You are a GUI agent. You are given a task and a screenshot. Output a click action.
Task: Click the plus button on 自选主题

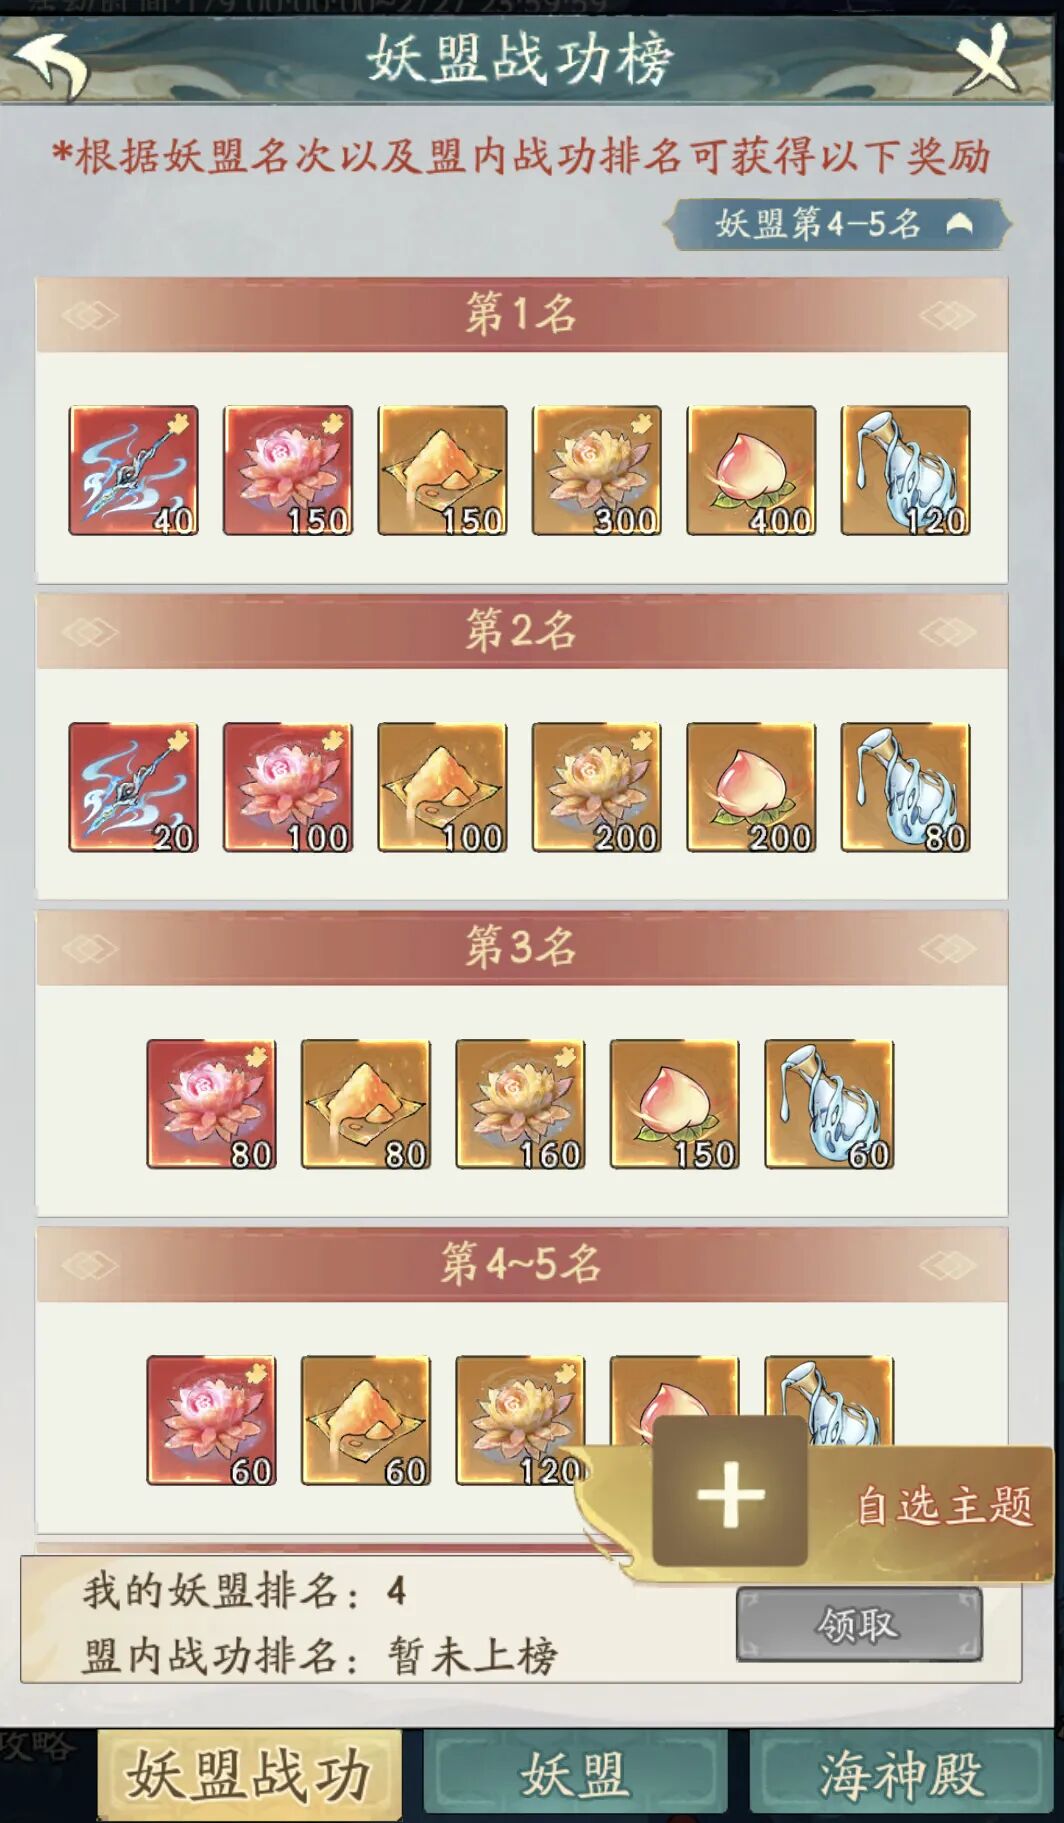pyautogui.click(x=730, y=1493)
